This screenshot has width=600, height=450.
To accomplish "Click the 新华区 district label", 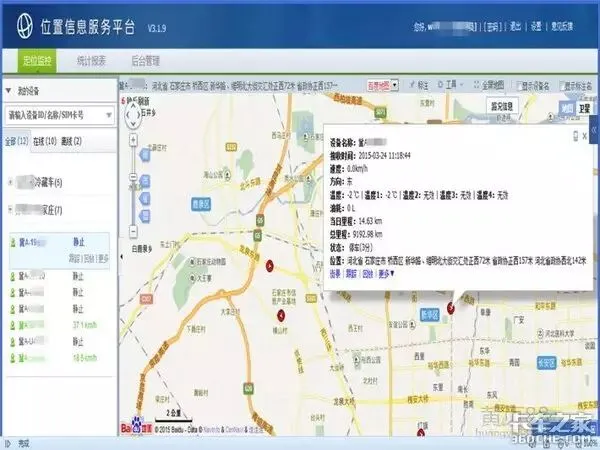I will (x=430, y=314).
